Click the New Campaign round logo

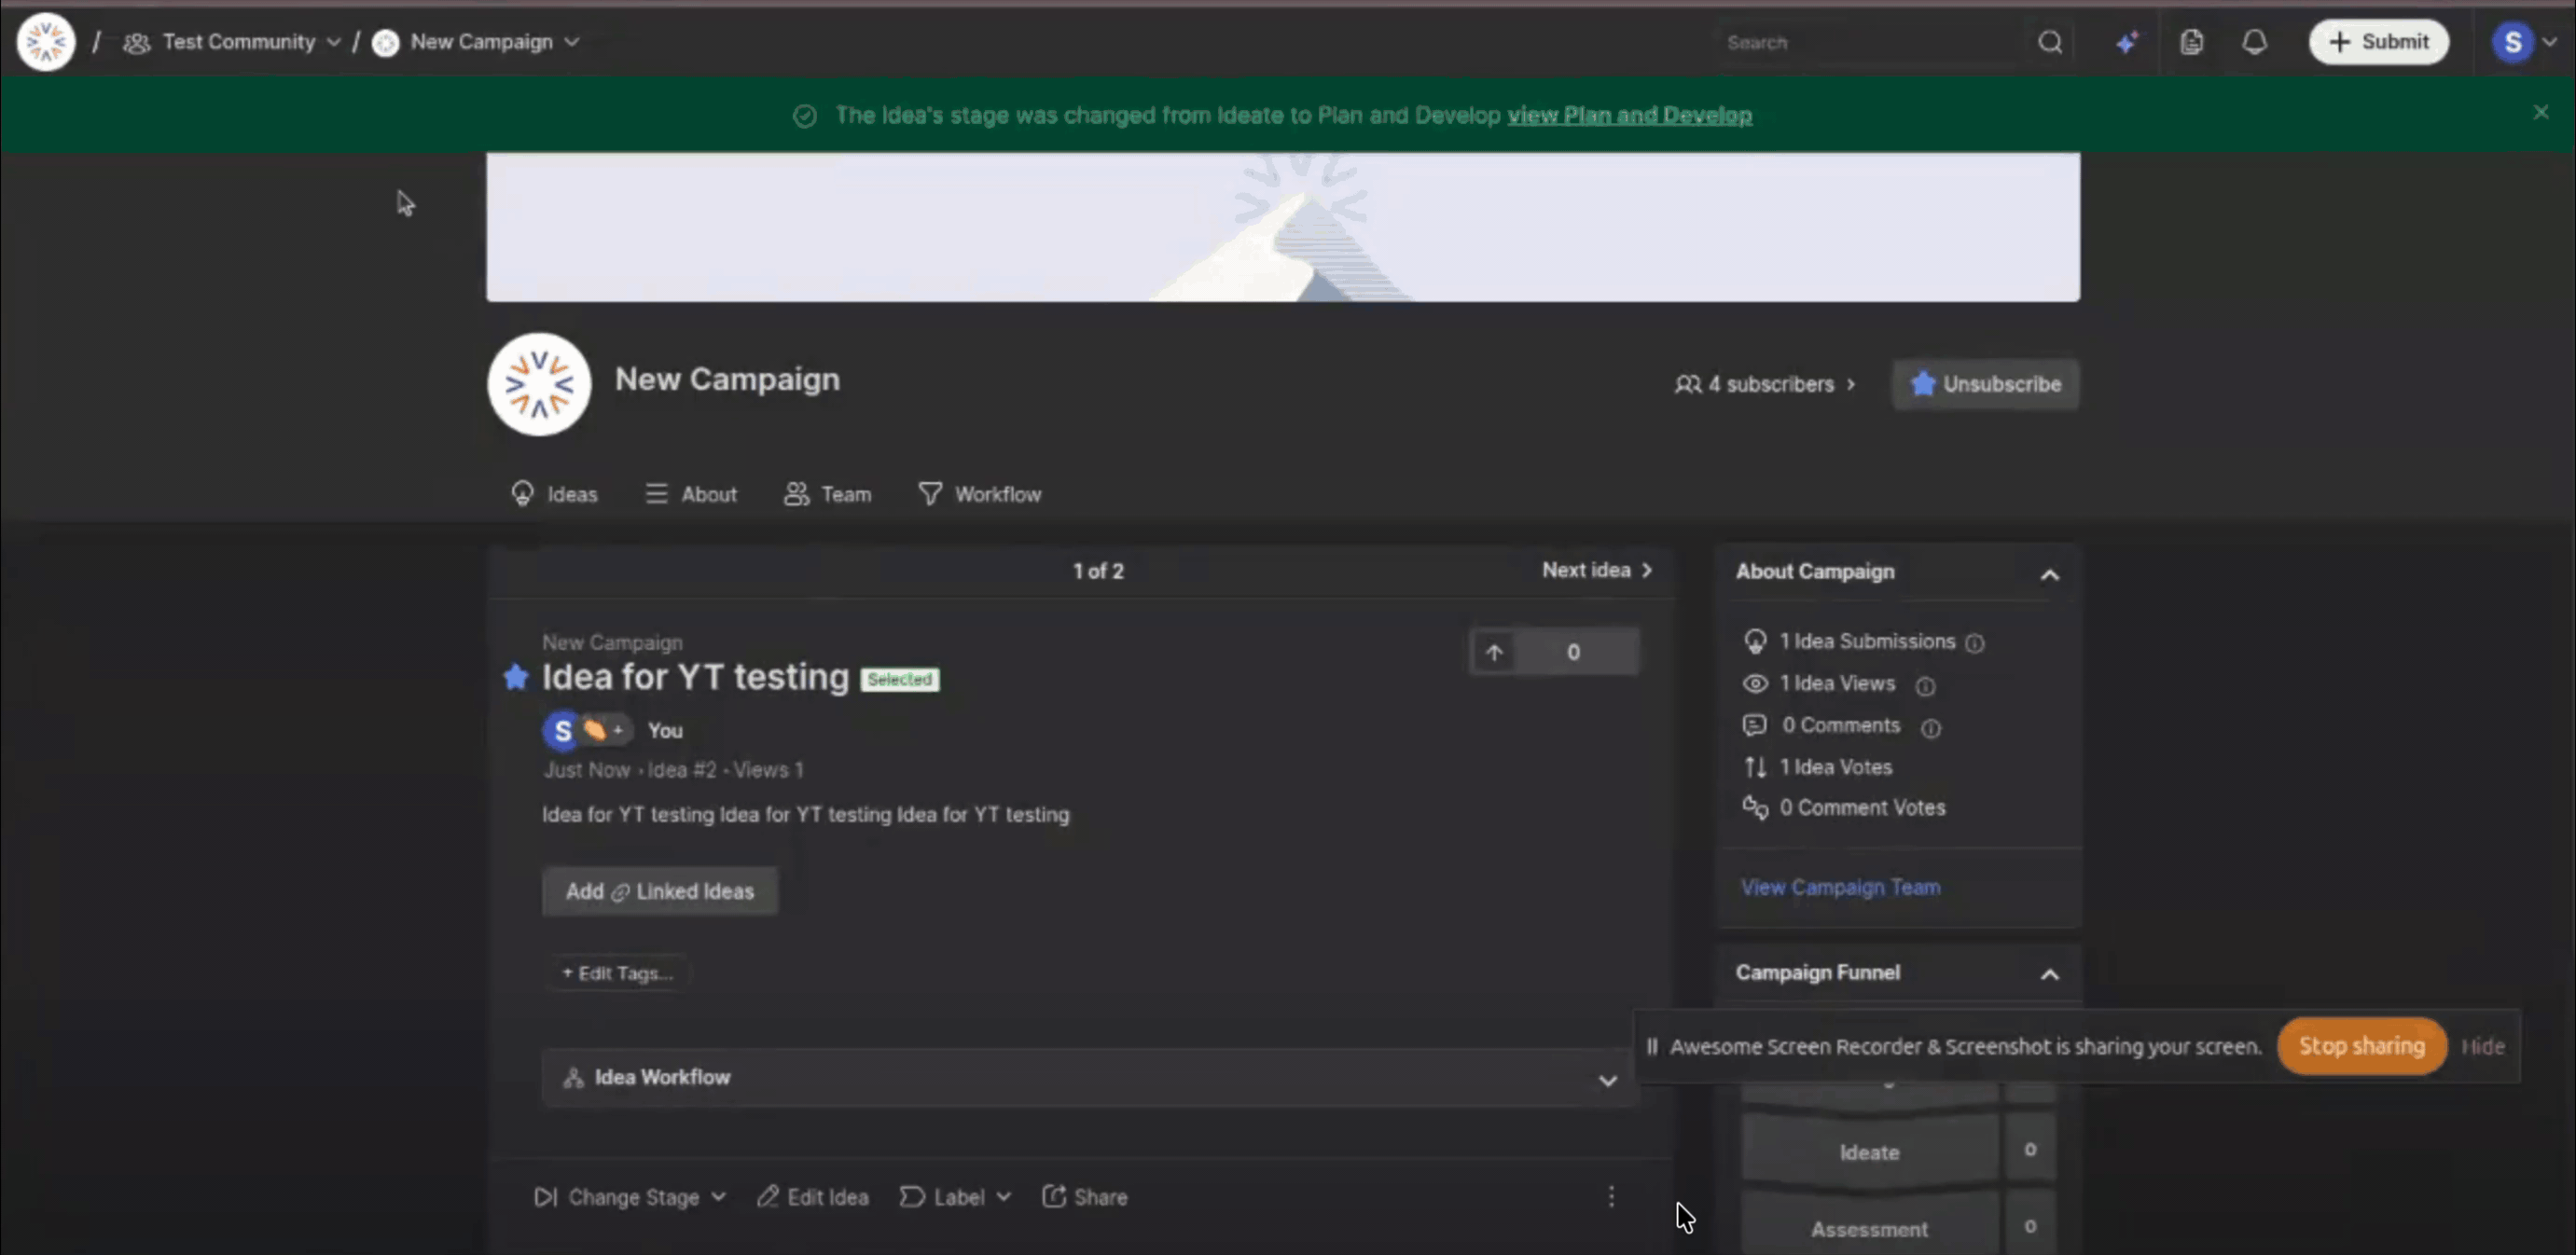click(x=539, y=384)
